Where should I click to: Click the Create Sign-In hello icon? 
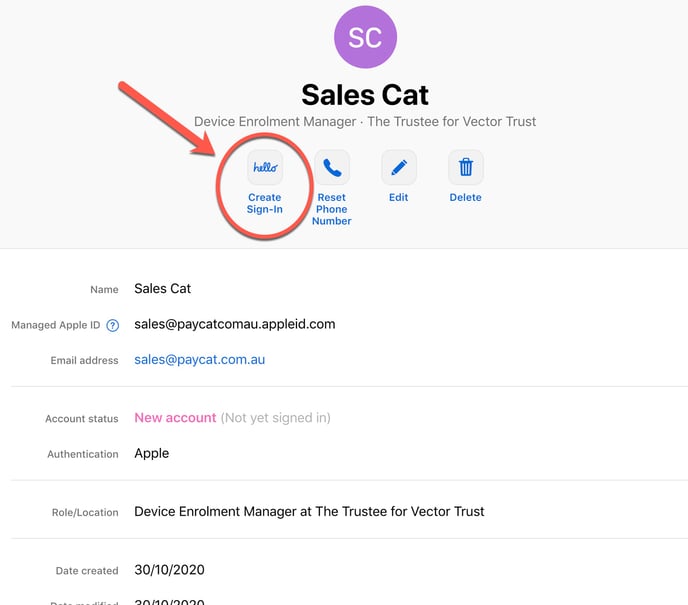click(265, 167)
